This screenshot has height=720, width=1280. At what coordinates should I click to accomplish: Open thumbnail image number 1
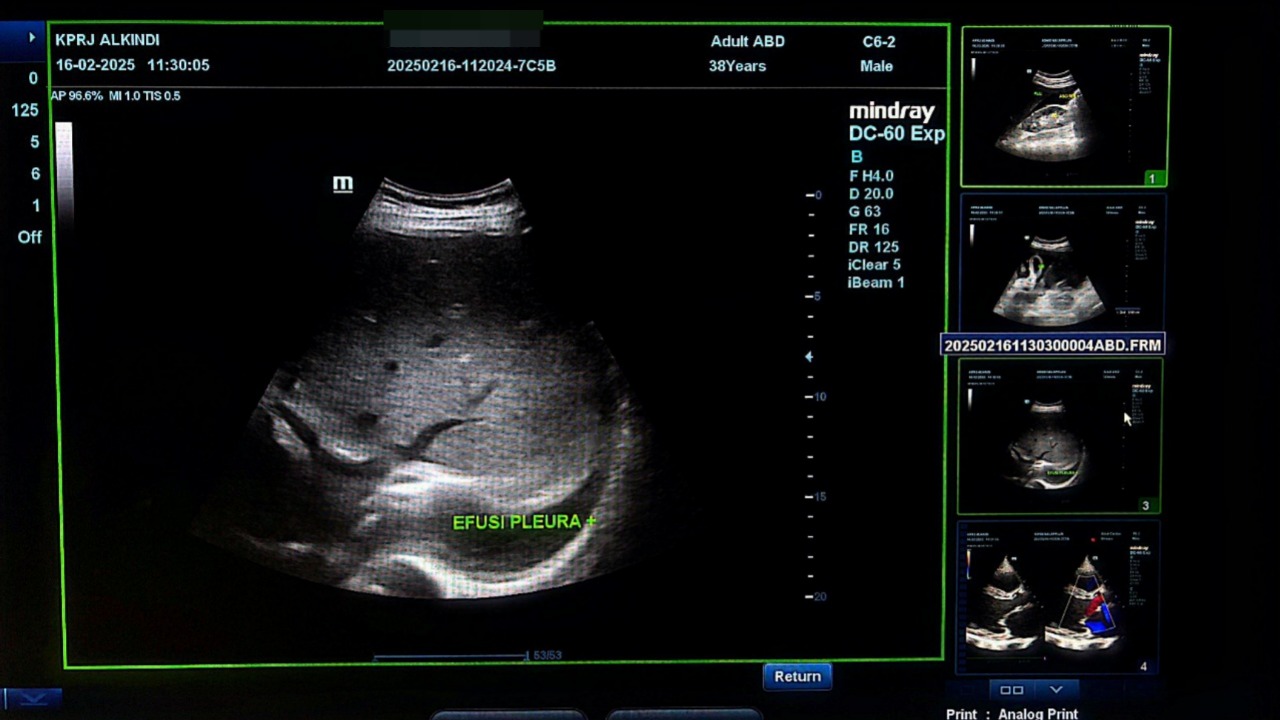[x=1065, y=106]
